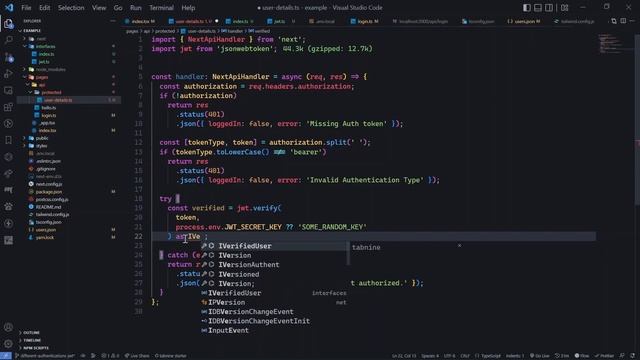Click the VS Code logo icon

tap(9, 7)
